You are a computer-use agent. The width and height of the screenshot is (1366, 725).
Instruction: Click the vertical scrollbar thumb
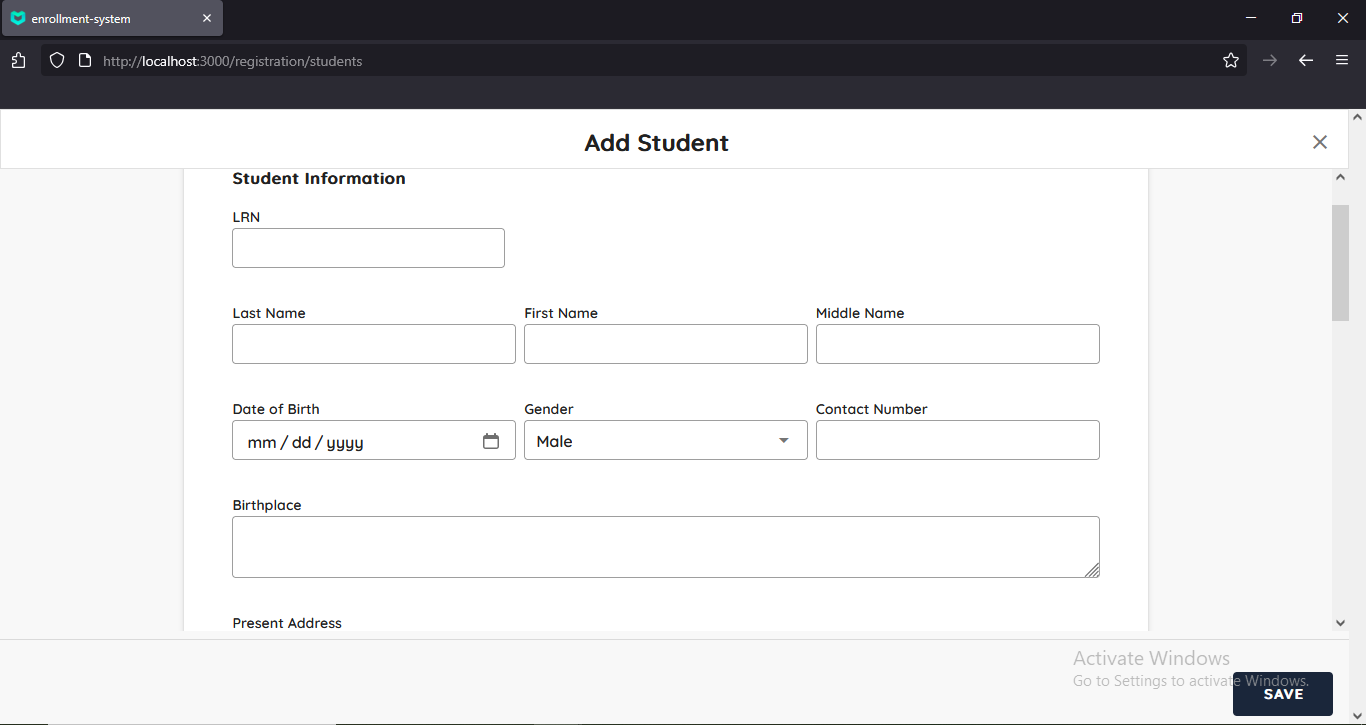click(x=1341, y=263)
